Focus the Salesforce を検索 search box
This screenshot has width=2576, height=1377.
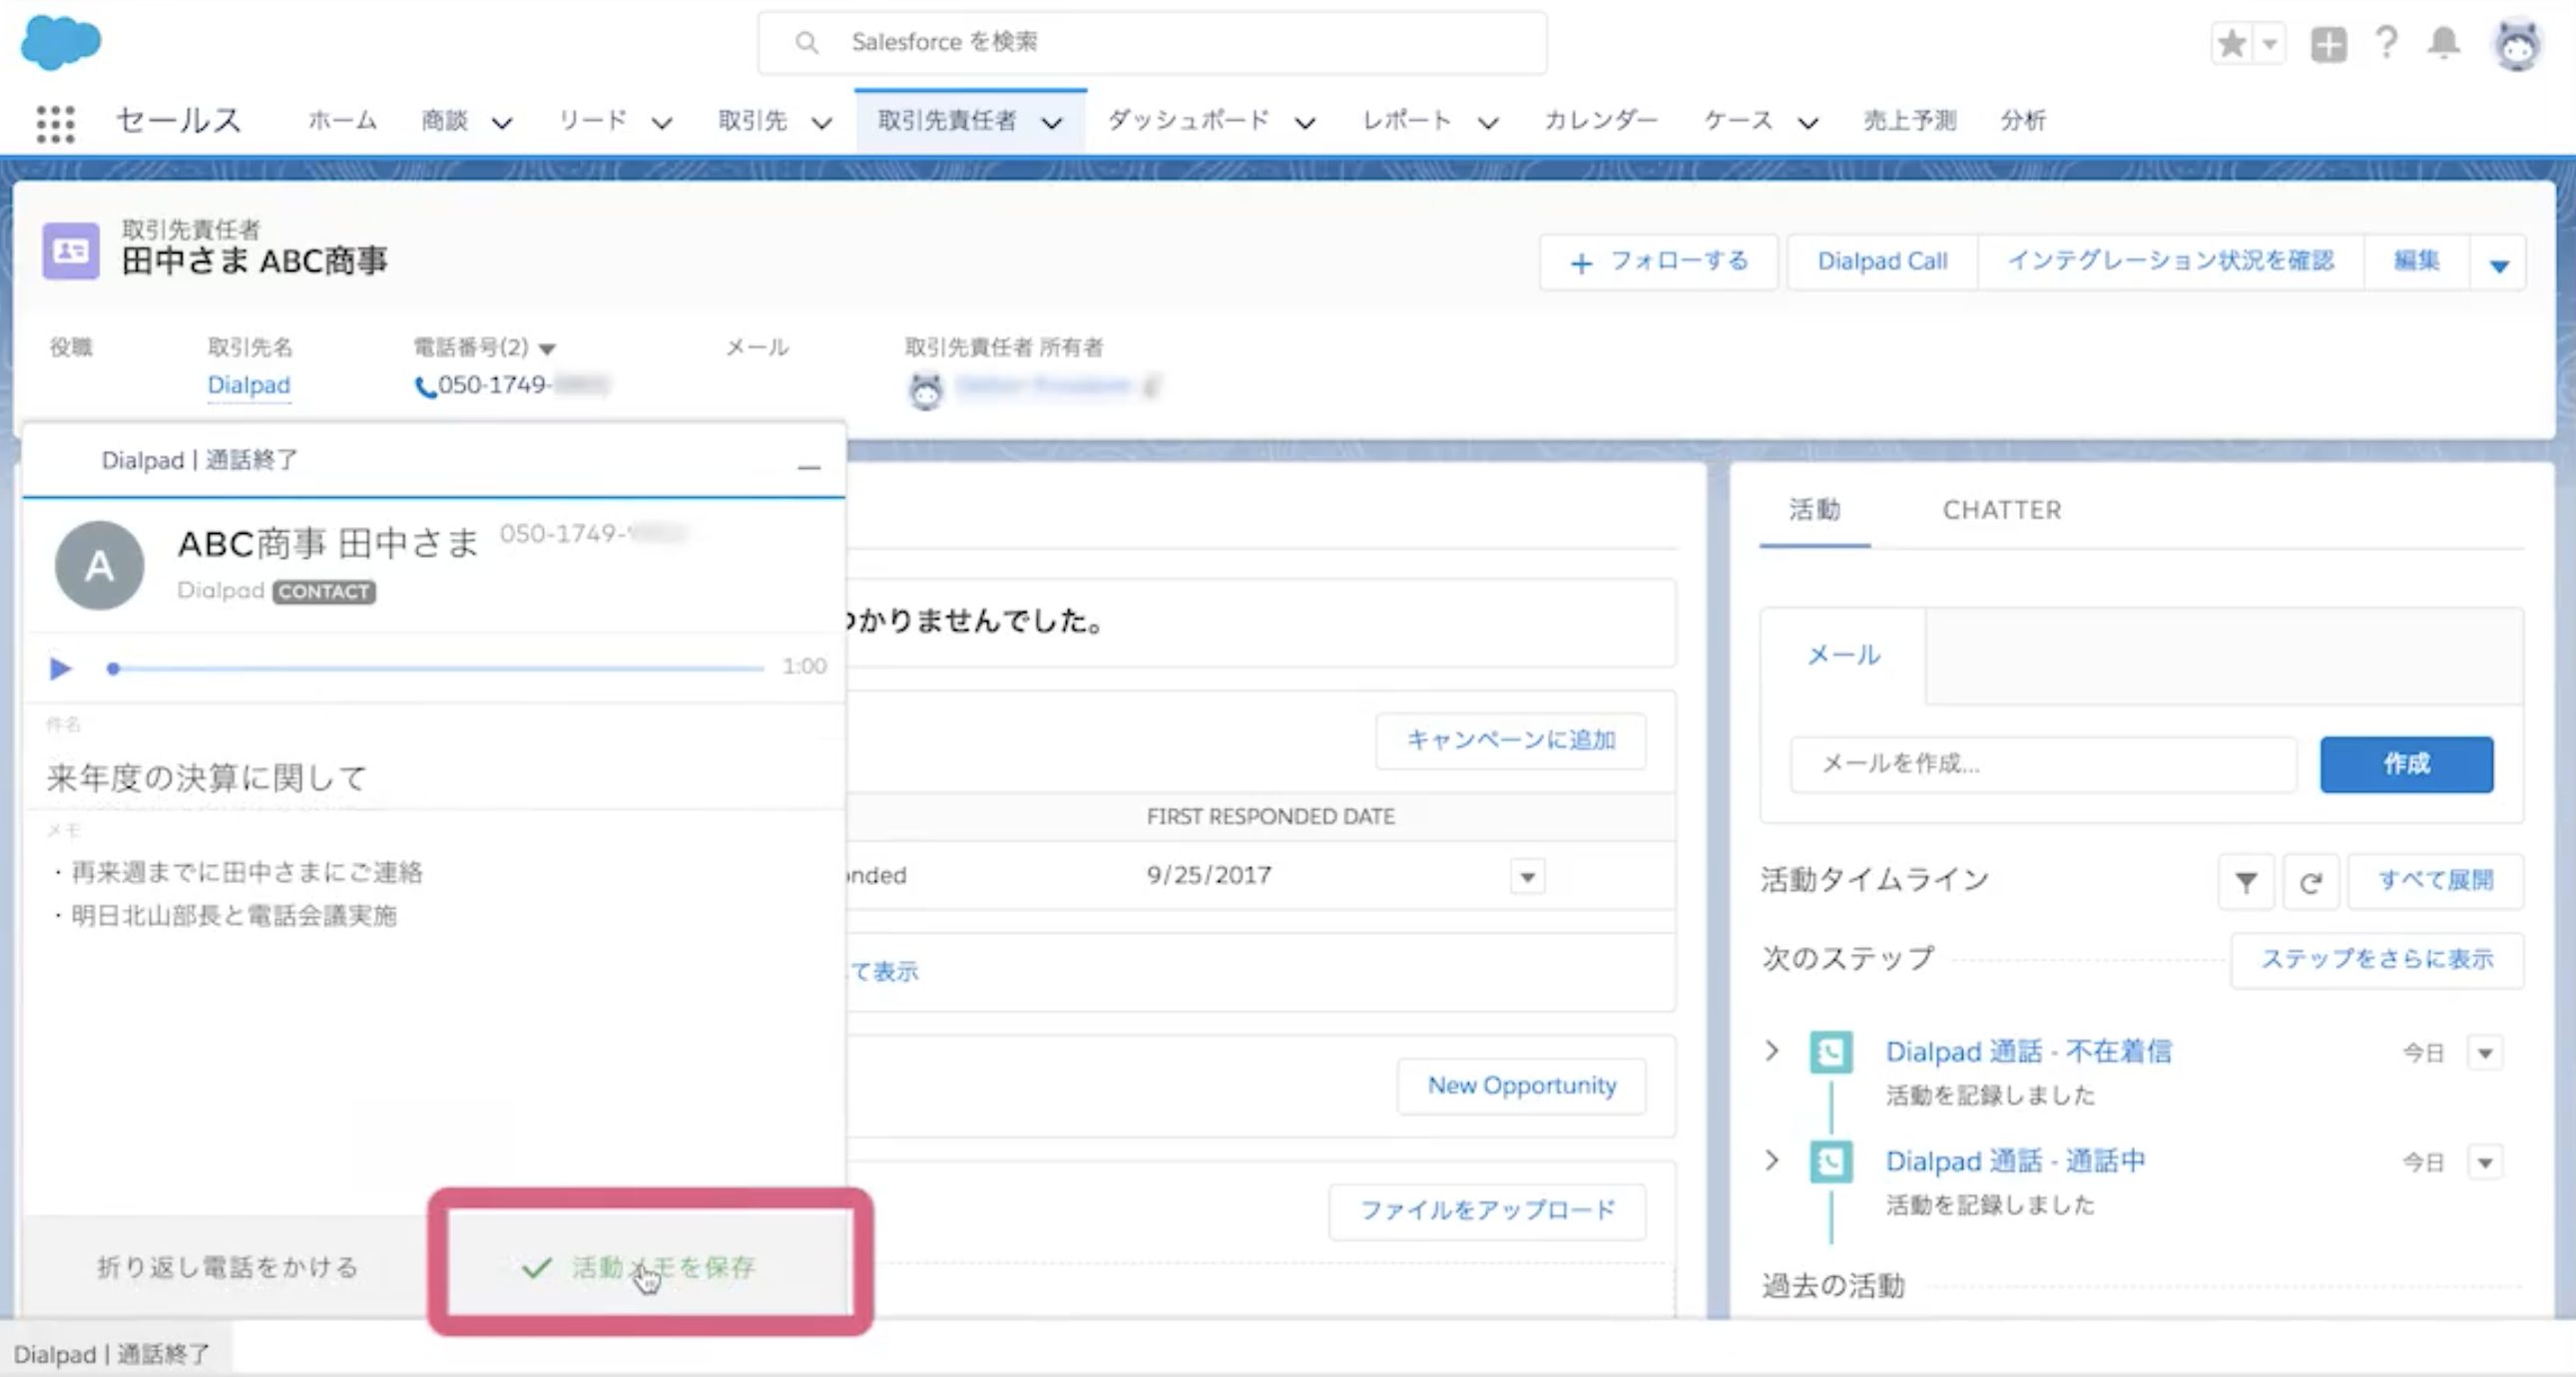(x=1152, y=43)
